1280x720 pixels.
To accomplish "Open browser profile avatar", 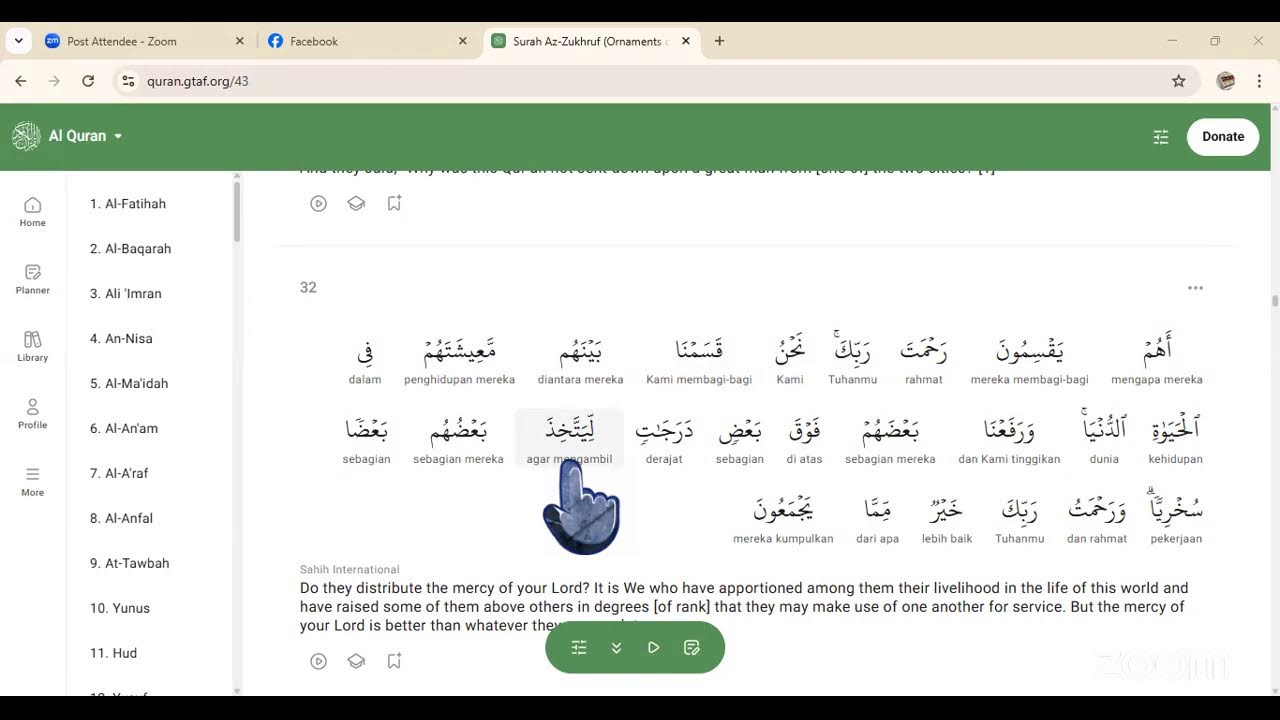I will coord(1226,81).
